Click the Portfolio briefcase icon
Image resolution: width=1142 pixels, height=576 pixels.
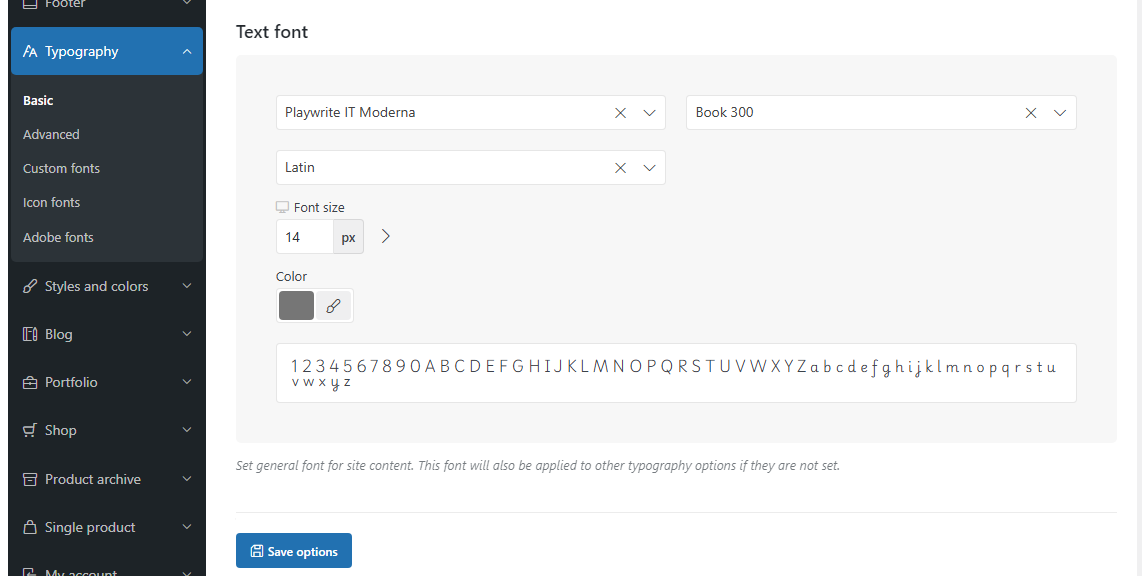pos(30,382)
